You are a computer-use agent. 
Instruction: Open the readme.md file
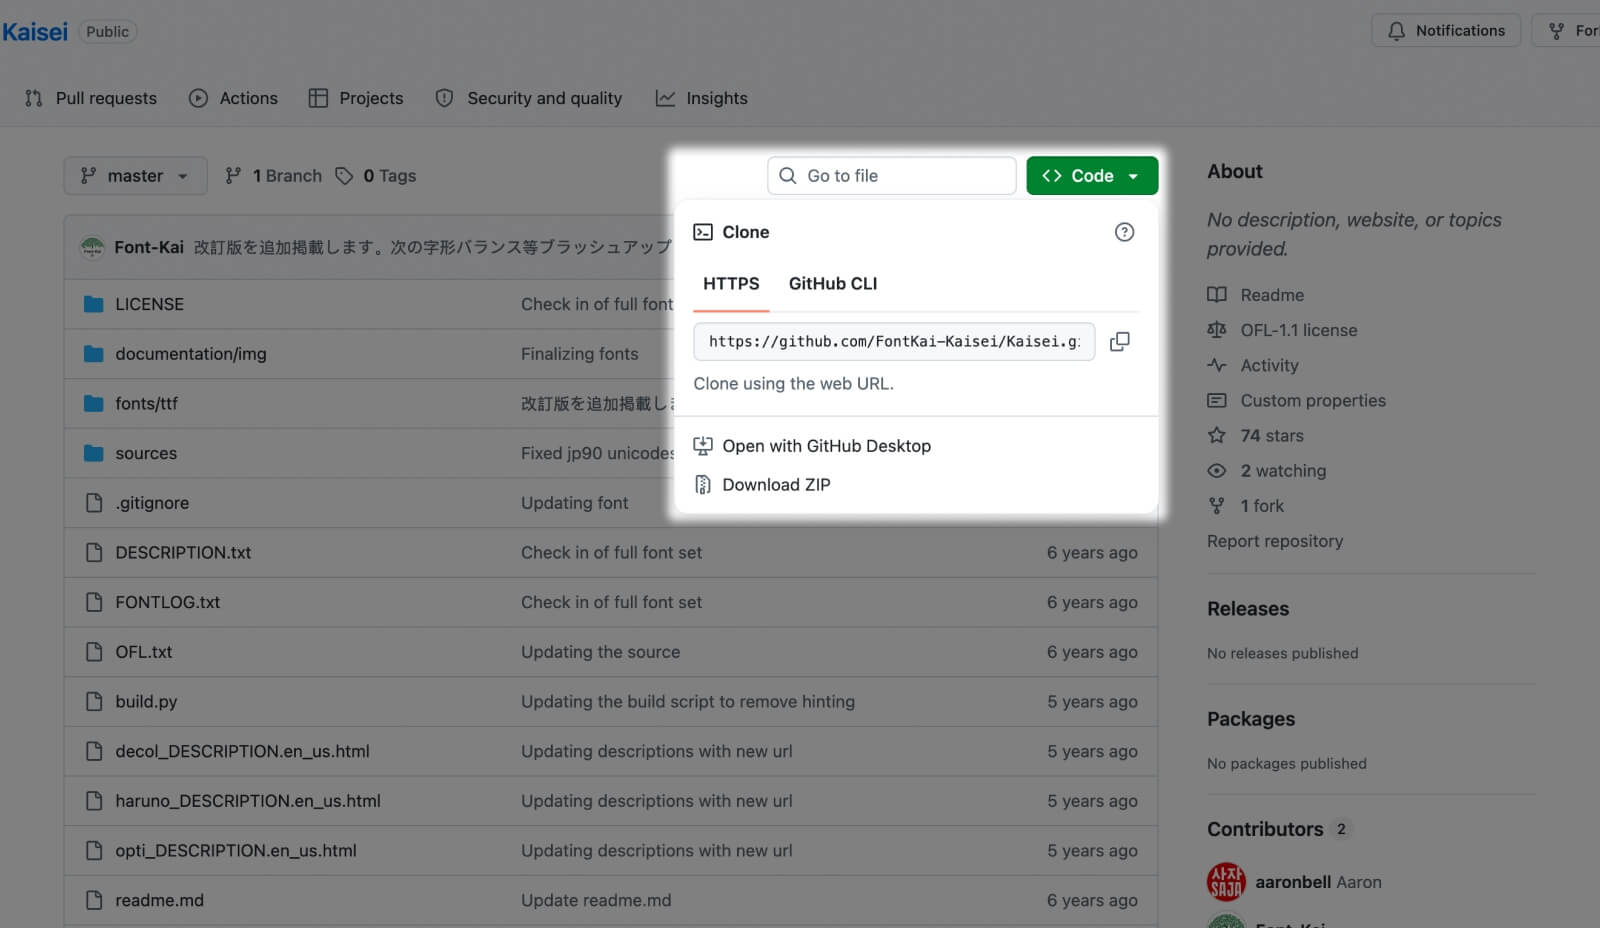click(x=159, y=900)
